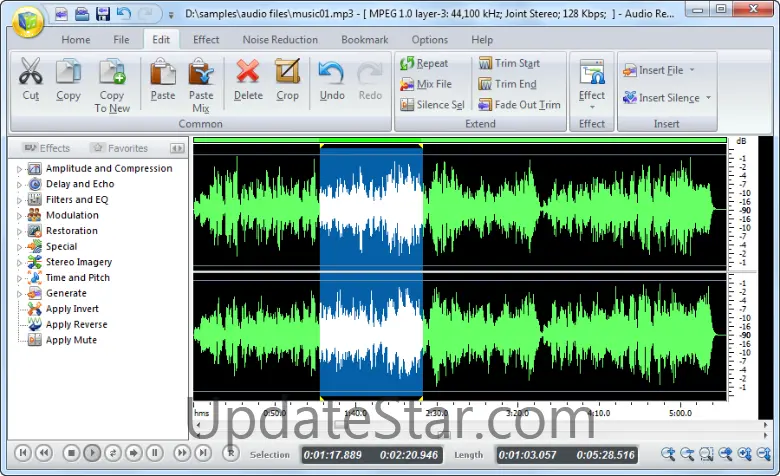Click the Fade Out Trim command
The width and height of the screenshot is (780, 476).
[519, 105]
